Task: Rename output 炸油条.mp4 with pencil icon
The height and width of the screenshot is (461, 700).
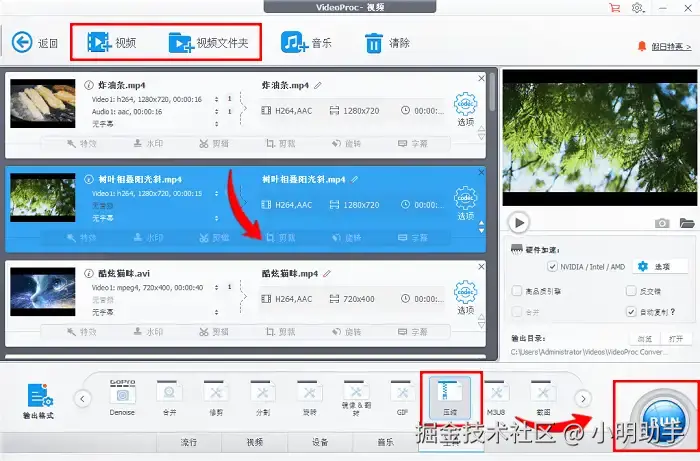Action: (317, 85)
